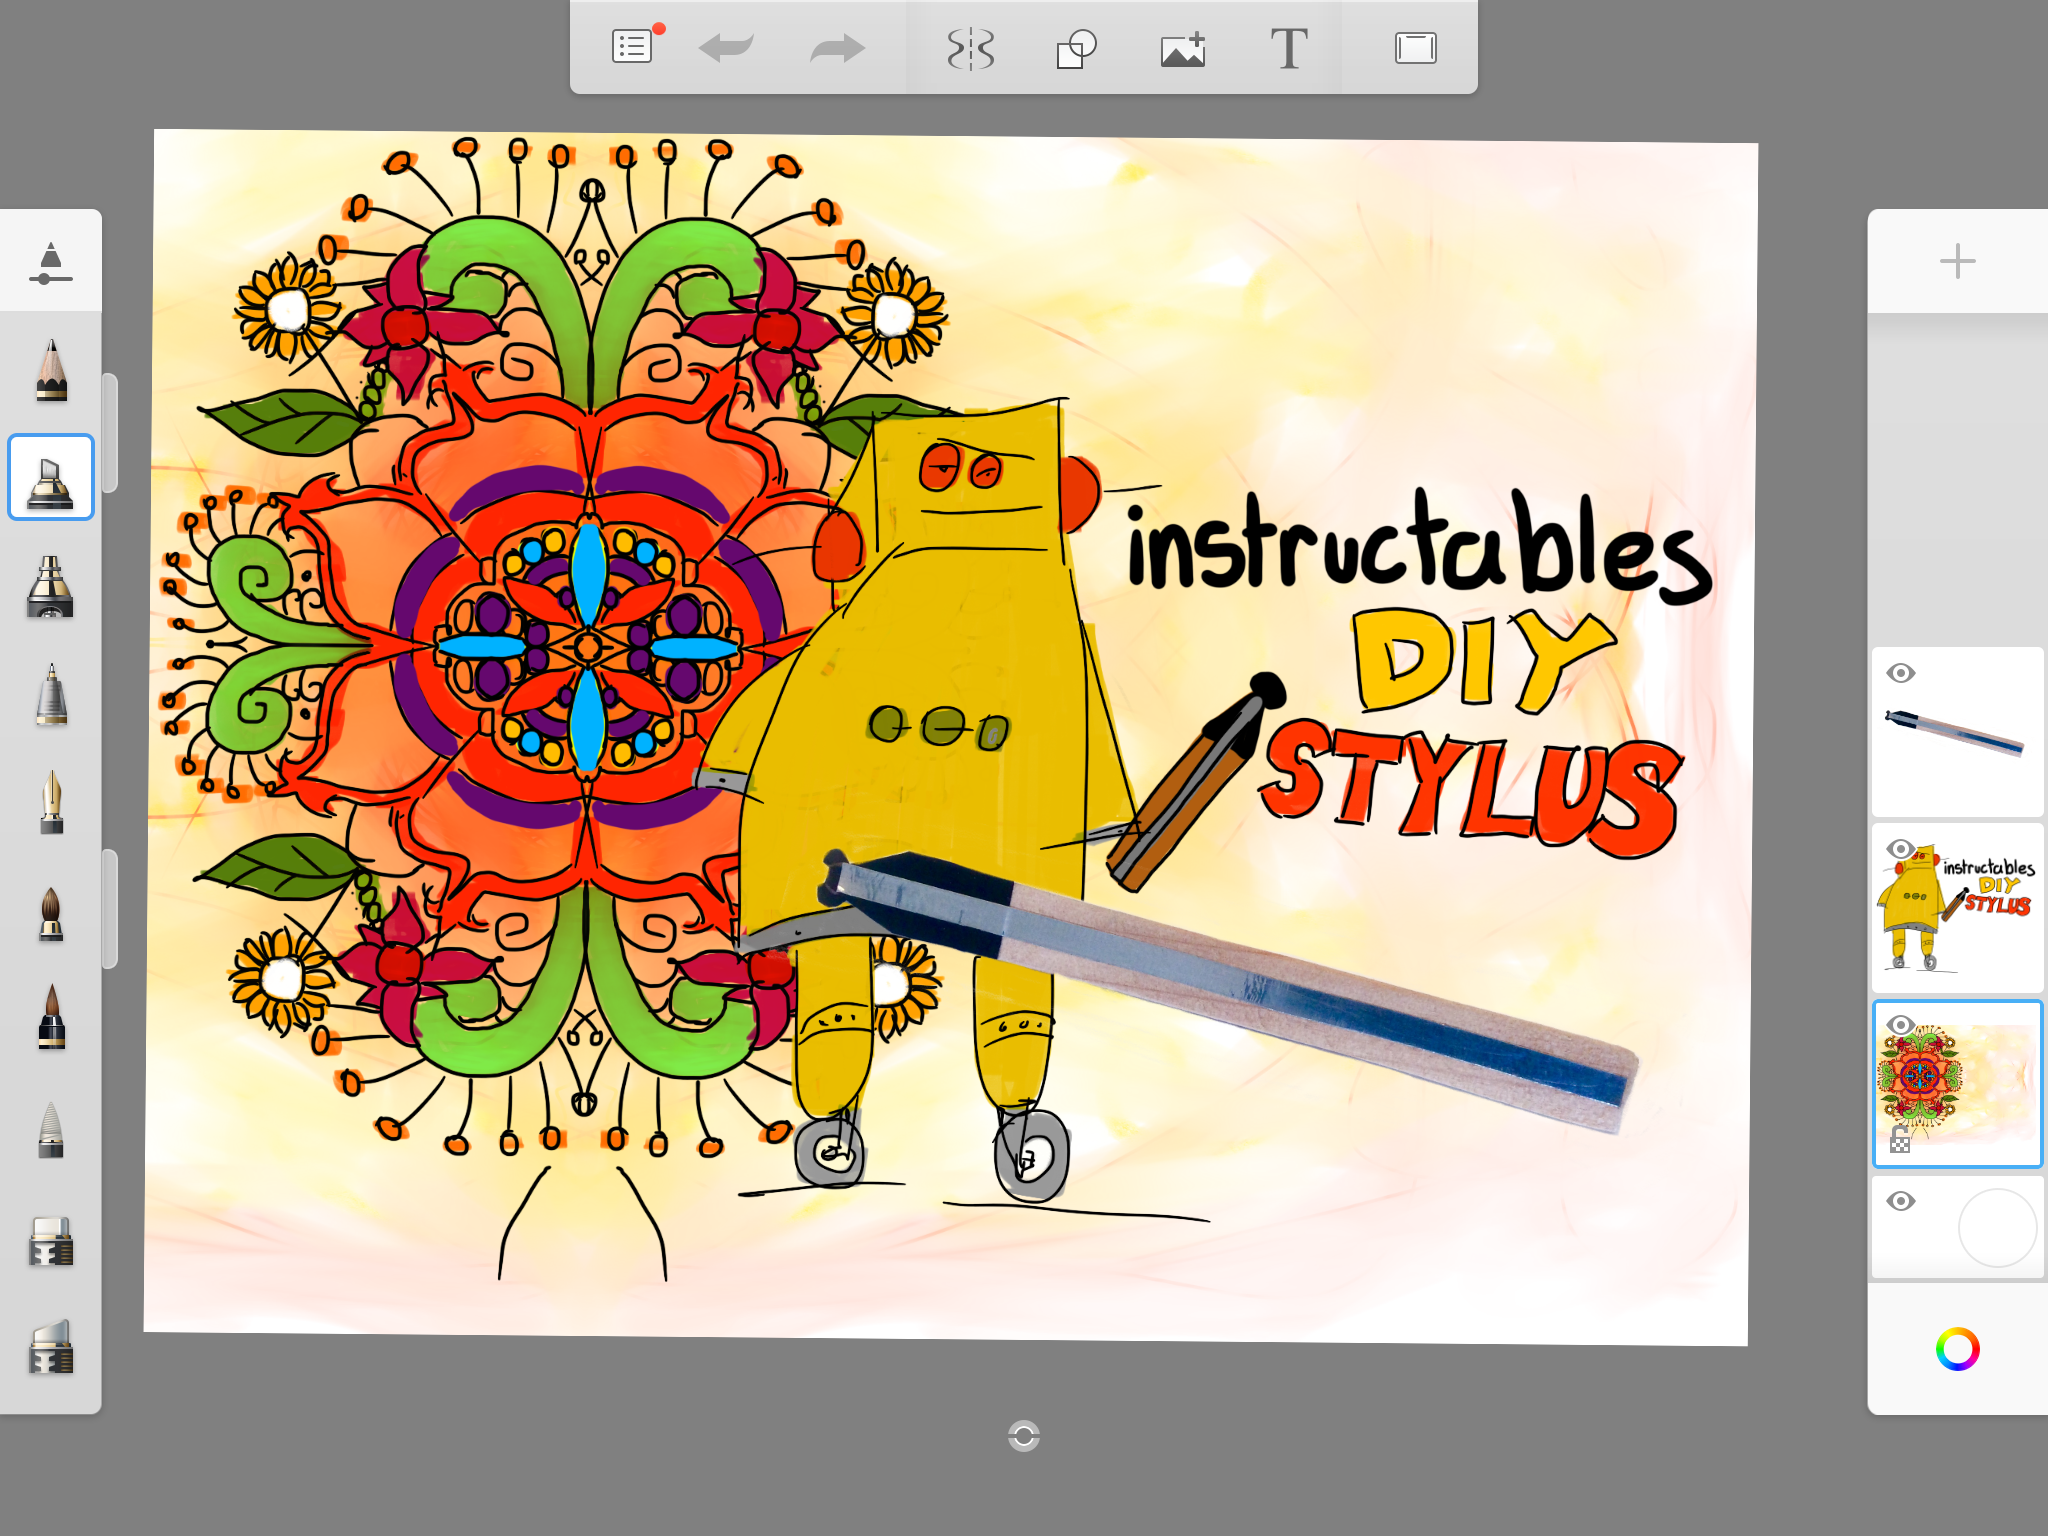Viewport: 2048px width, 1536px height.
Task: Open the Text tool
Action: [x=1289, y=46]
